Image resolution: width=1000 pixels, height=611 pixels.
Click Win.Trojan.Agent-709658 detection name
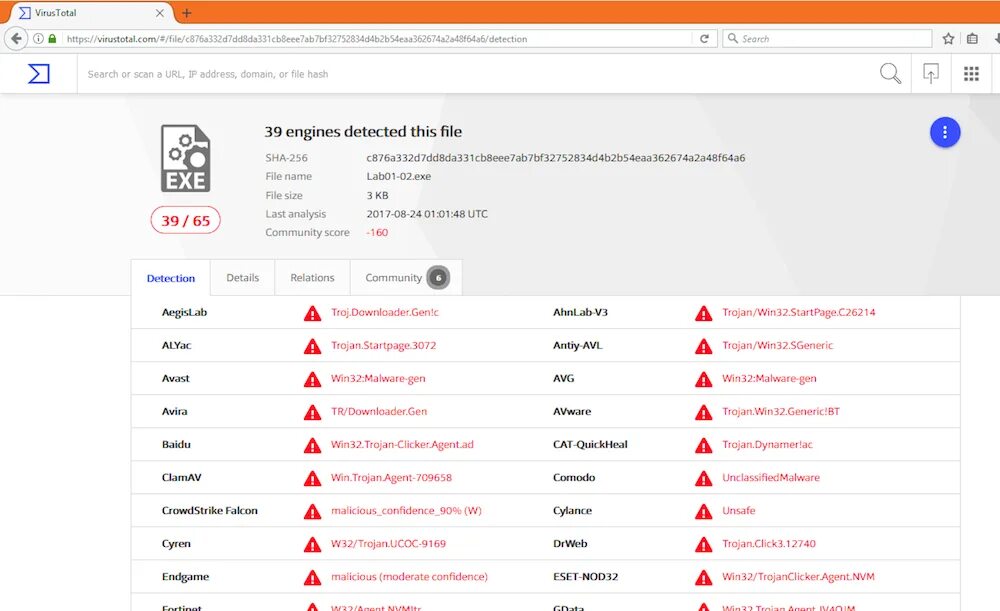[391, 477]
